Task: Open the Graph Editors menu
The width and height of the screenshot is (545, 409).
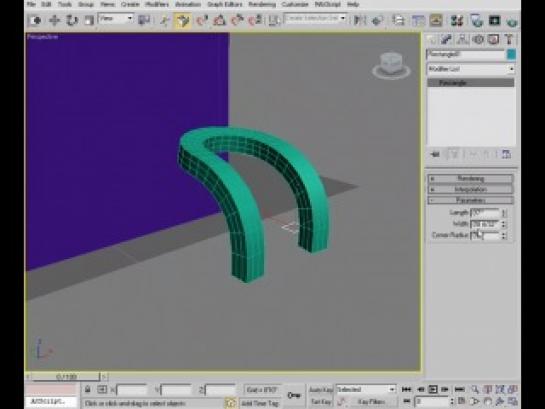Action: point(225,5)
